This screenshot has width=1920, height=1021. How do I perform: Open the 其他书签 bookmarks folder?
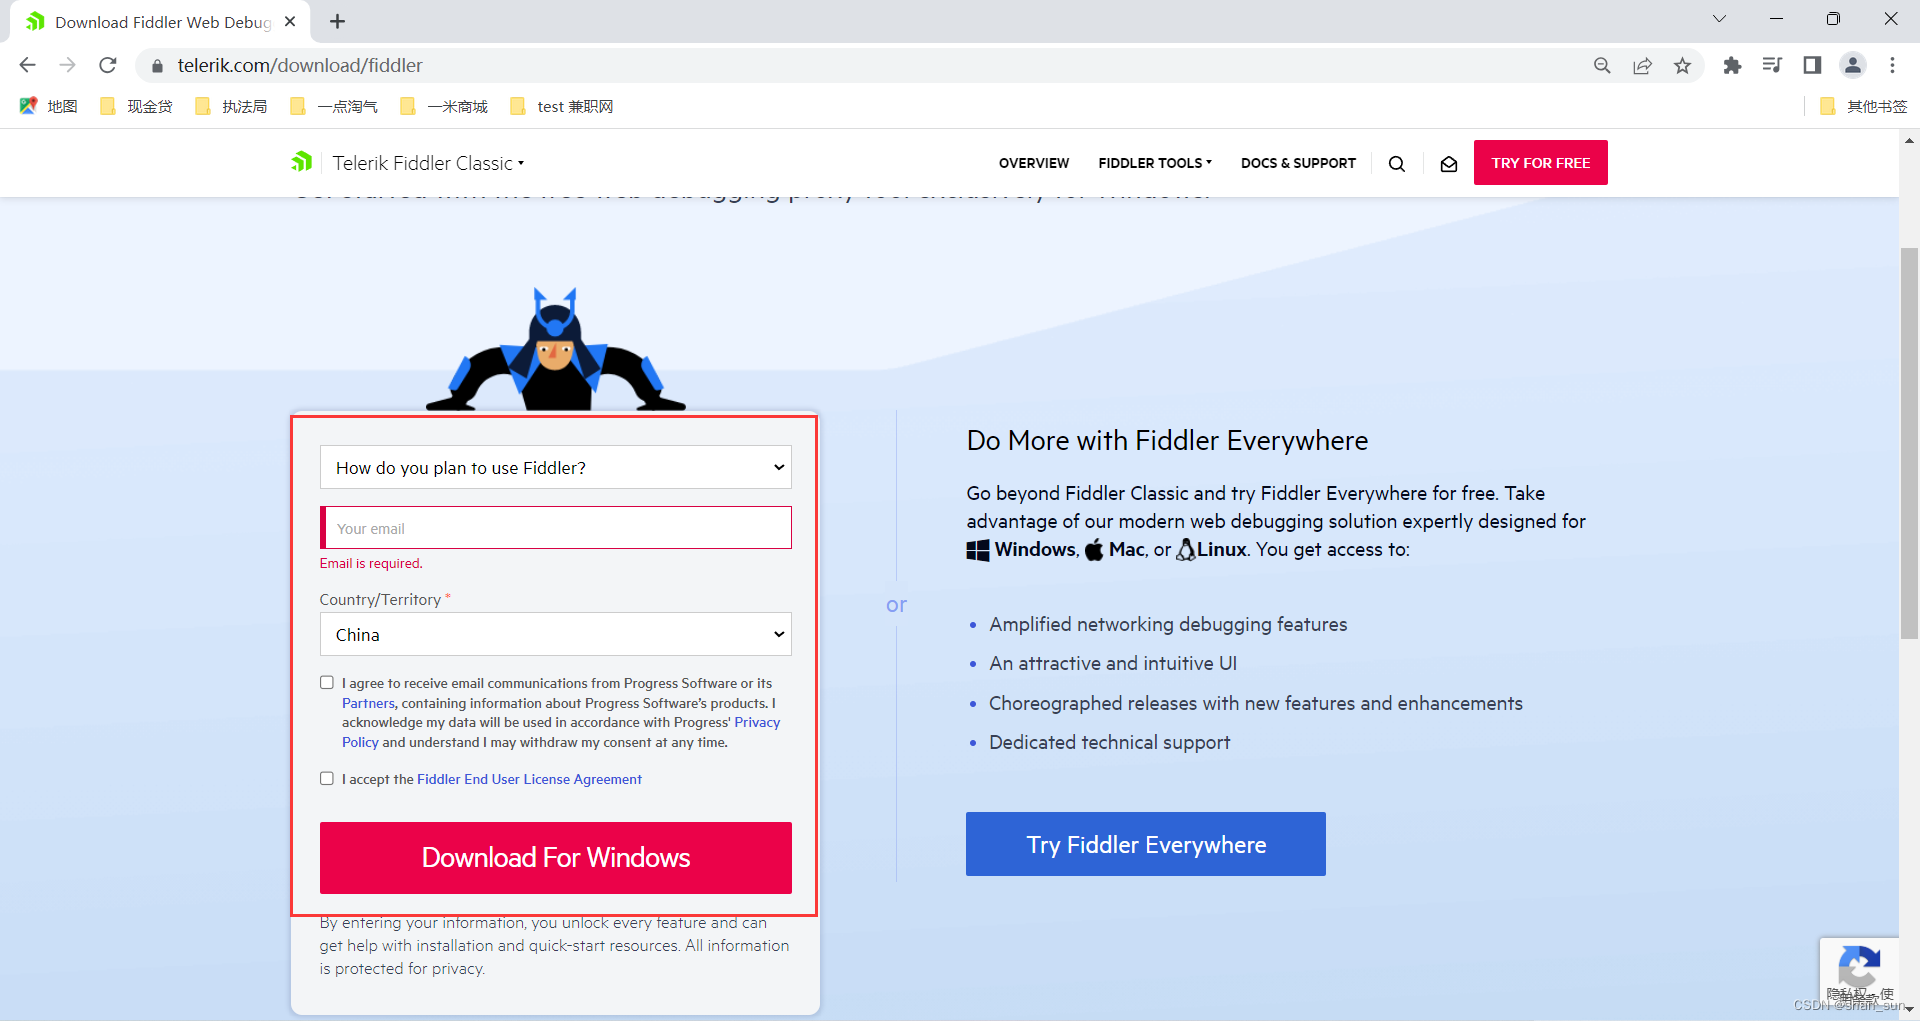pyautogui.click(x=1864, y=106)
